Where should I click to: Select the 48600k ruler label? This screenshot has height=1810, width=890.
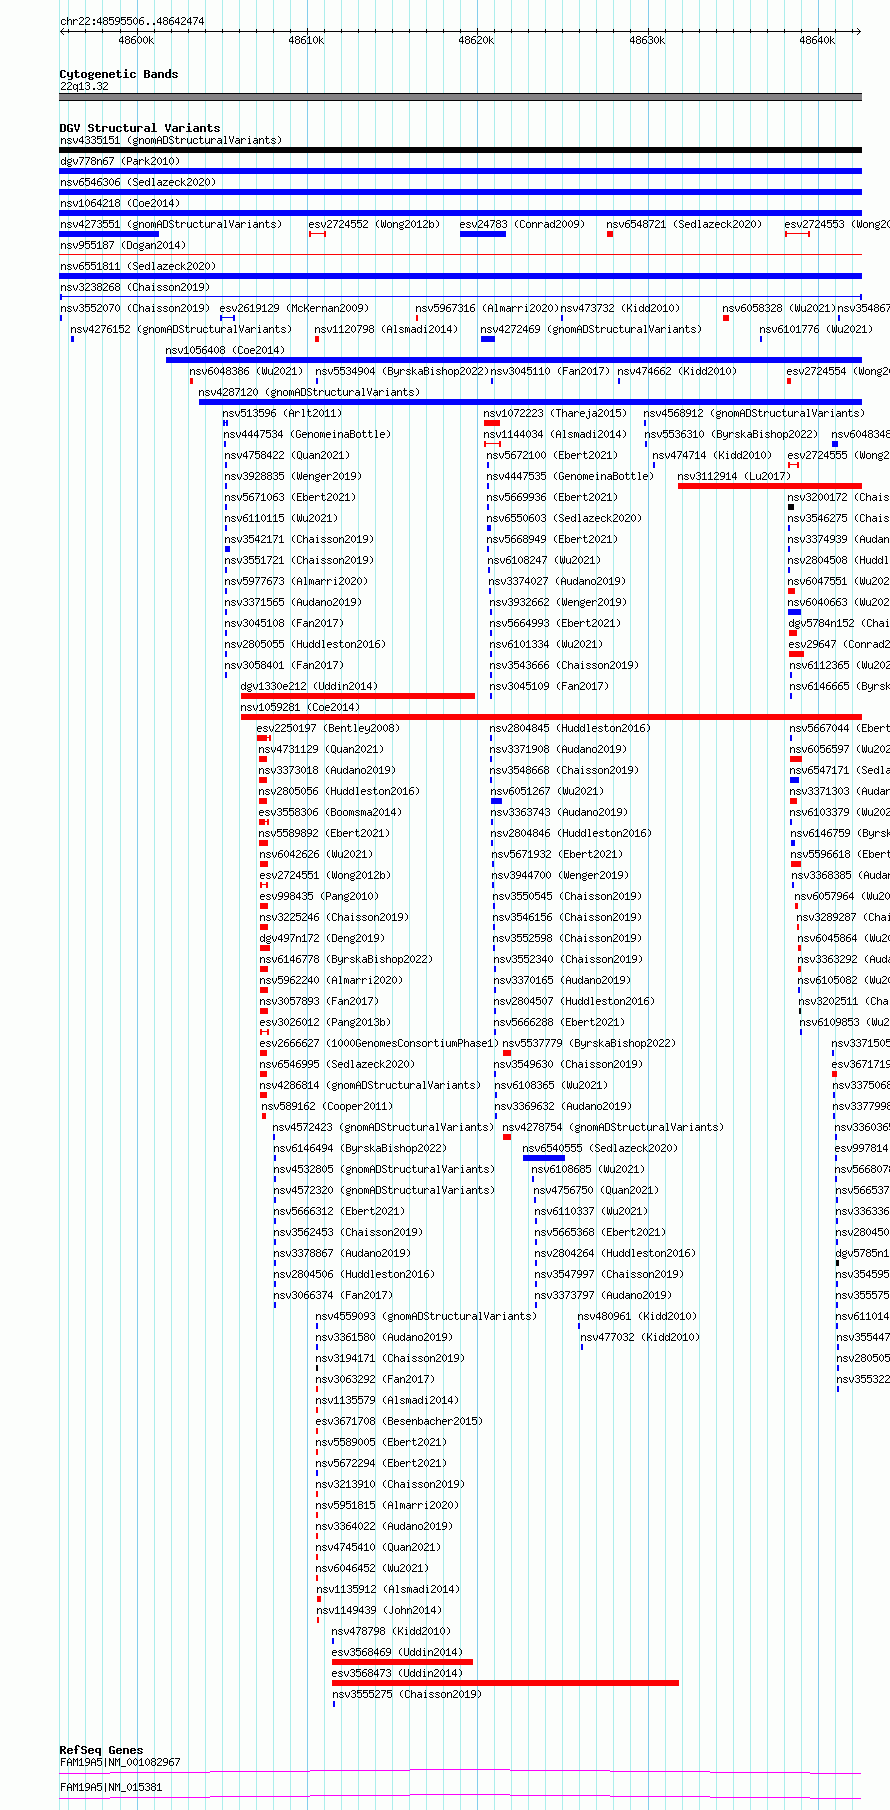point(136,40)
